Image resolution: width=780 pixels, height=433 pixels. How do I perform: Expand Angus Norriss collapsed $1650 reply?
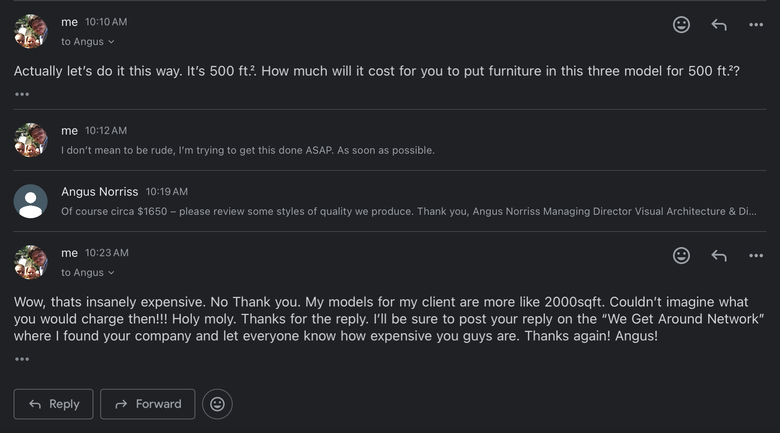click(390, 201)
